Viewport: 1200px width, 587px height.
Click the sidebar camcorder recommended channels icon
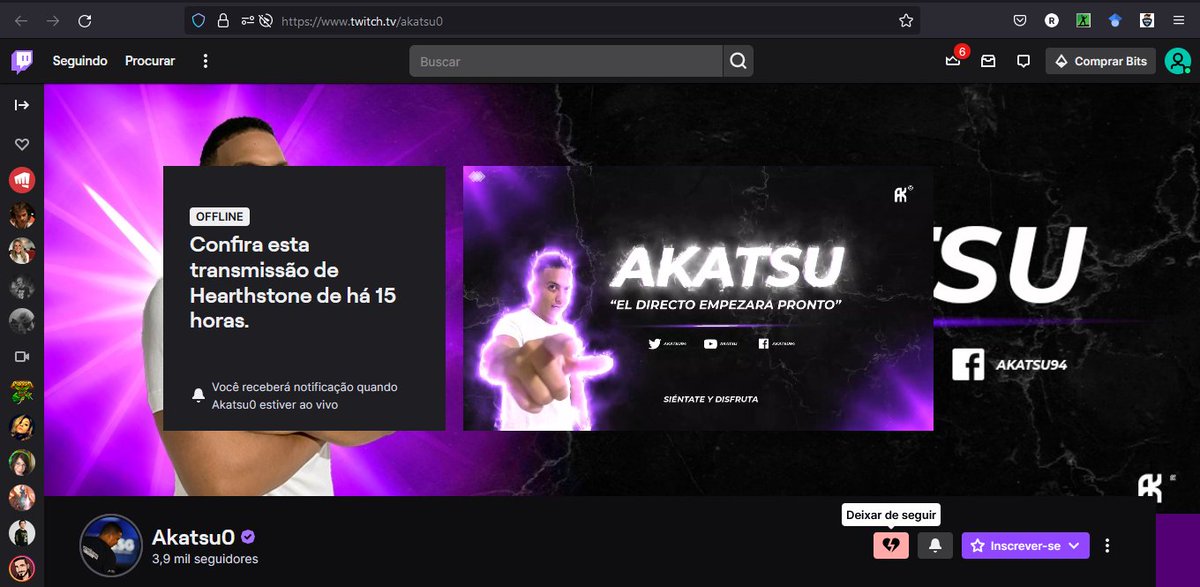pos(22,356)
